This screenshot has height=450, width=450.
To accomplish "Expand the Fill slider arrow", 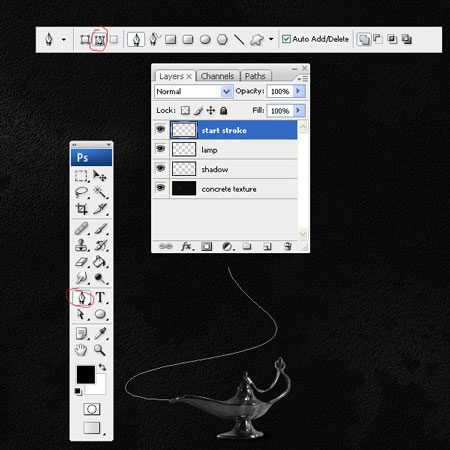I will (x=298, y=110).
